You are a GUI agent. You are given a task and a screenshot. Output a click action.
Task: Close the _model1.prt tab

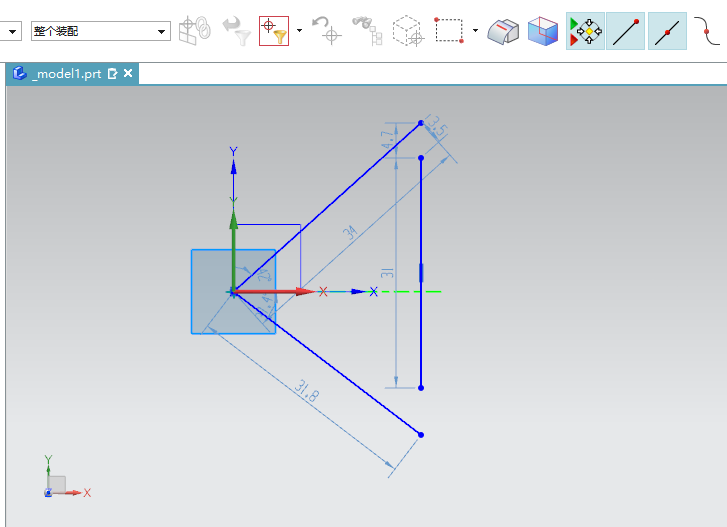coord(128,73)
